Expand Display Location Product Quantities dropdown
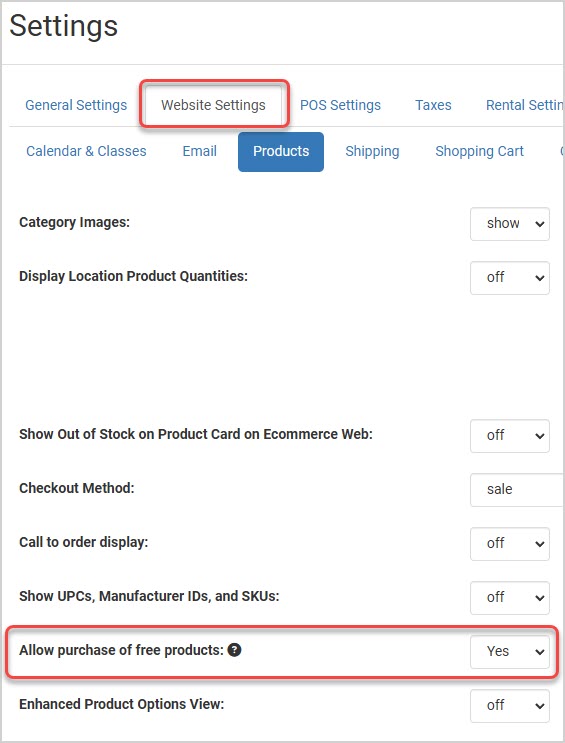Viewport: 565px width, 743px height. click(510, 278)
